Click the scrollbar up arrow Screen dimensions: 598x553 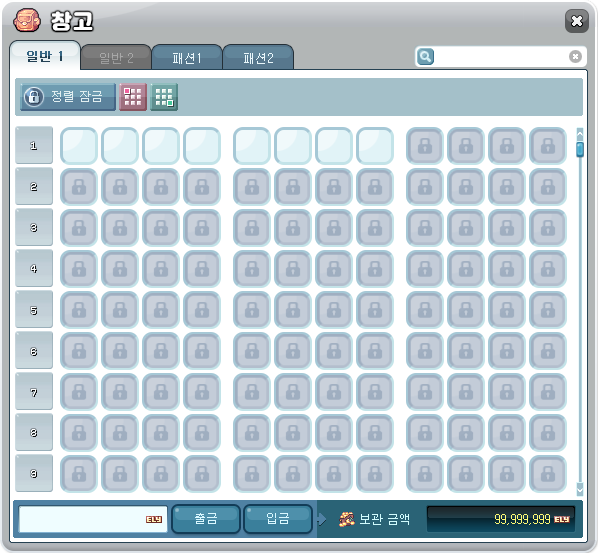point(580,134)
